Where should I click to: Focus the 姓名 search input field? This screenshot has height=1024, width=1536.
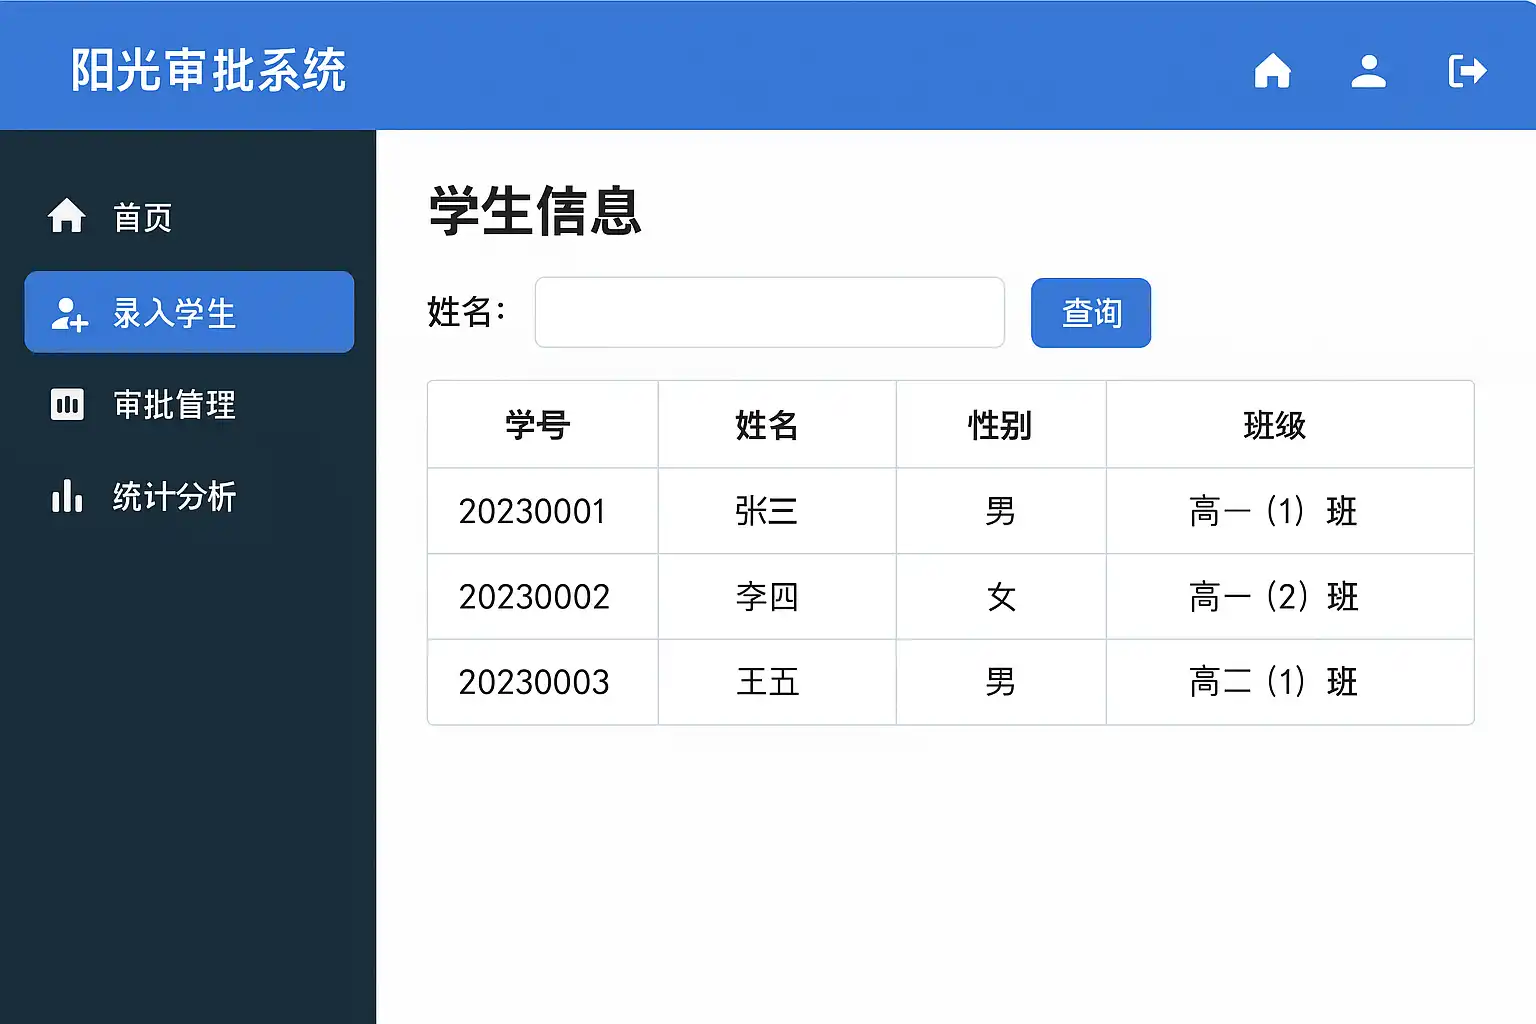(769, 312)
